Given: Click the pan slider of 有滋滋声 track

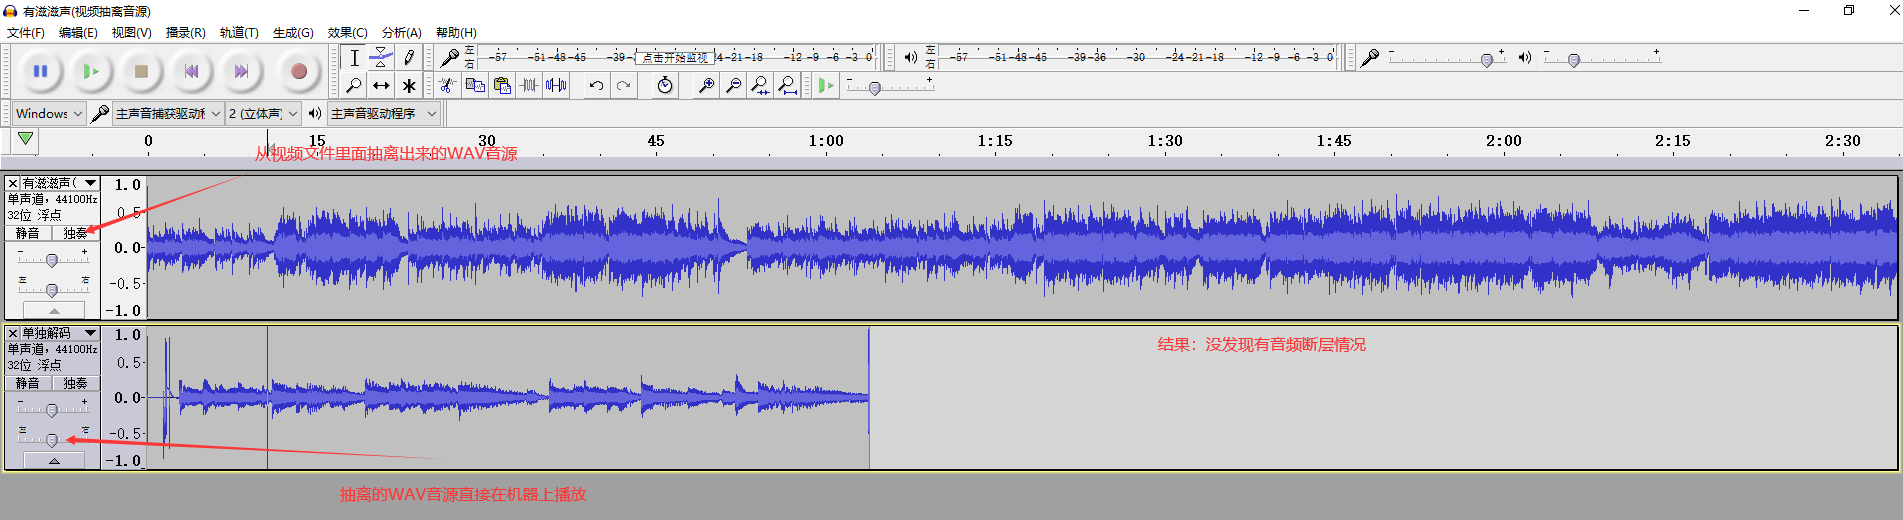Looking at the screenshot, I should 53,289.
